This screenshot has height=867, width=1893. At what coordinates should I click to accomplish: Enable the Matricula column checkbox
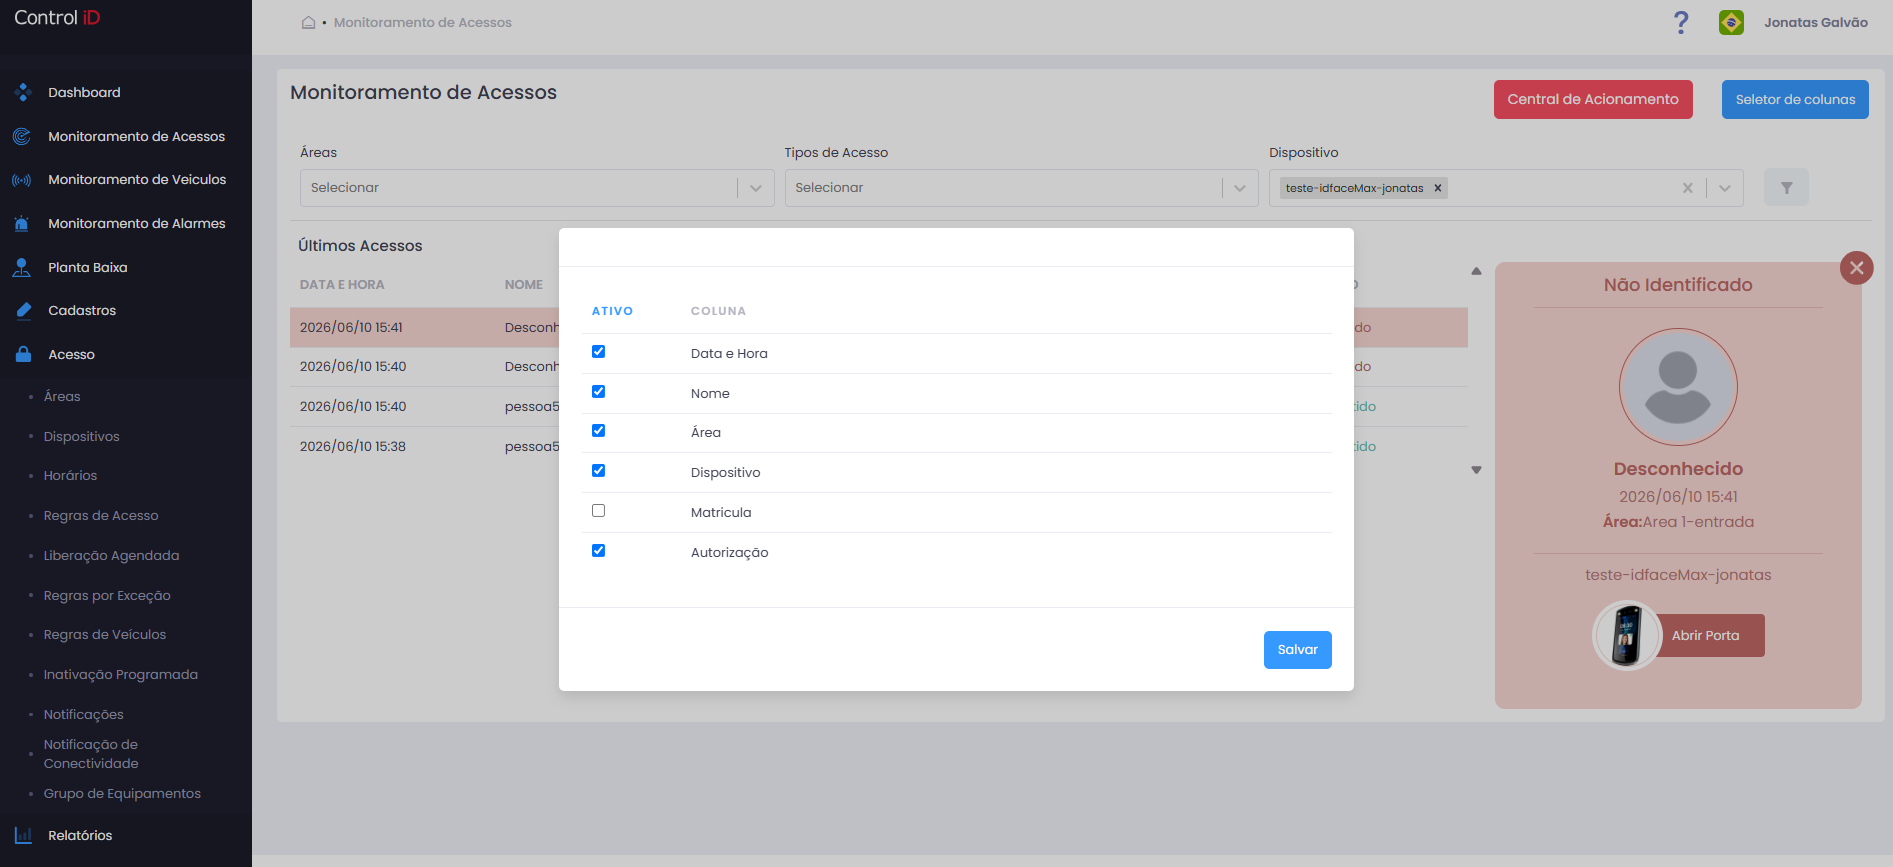tap(598, 511)
